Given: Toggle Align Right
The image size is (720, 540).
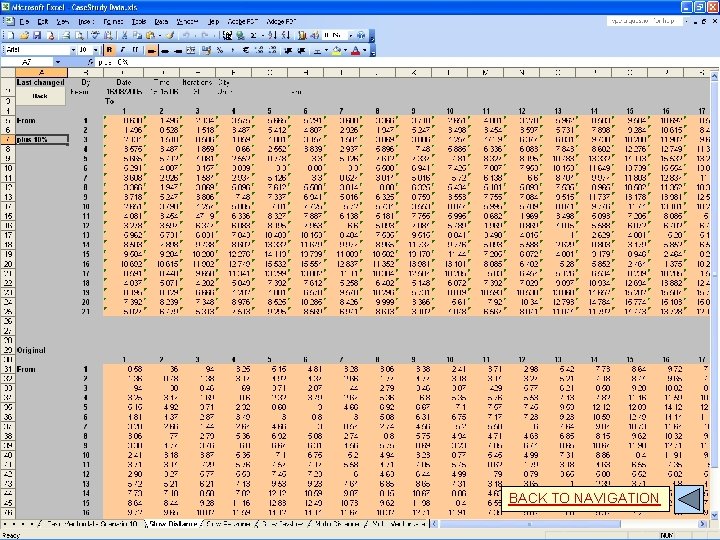Looking at the screenshot, I should point(178,51).
